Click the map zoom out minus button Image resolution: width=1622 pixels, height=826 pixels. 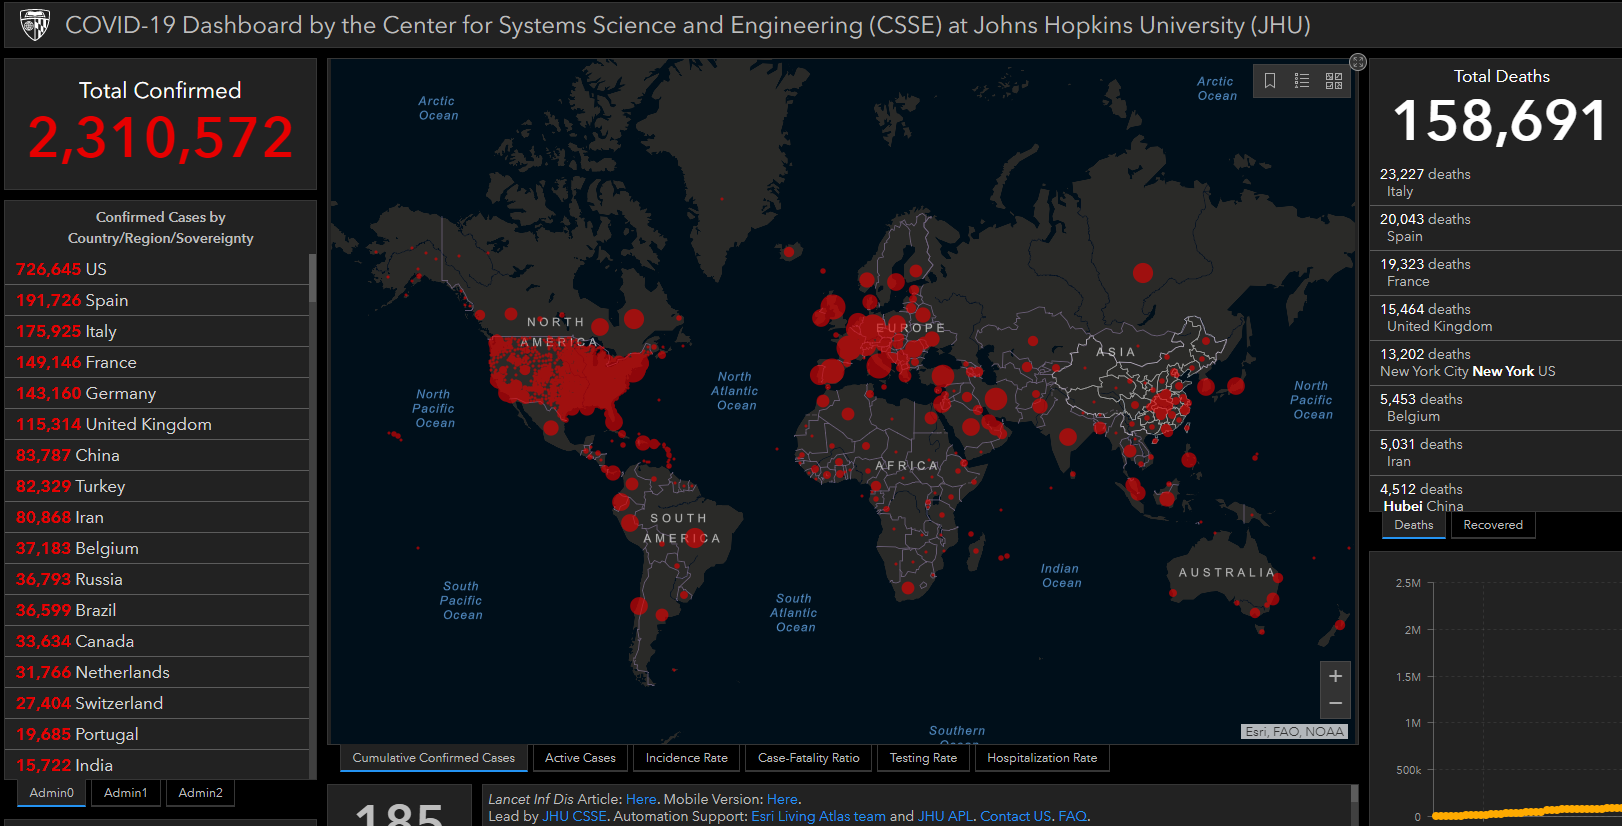(1335, 704)
